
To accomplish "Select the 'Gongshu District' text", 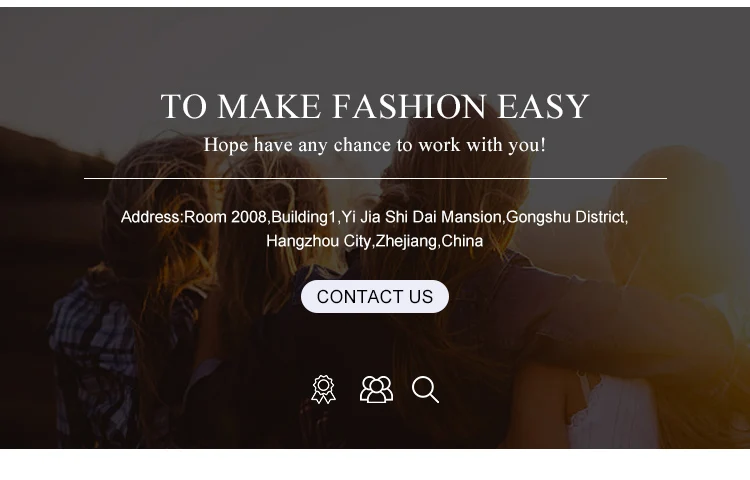I will point(566,217).
